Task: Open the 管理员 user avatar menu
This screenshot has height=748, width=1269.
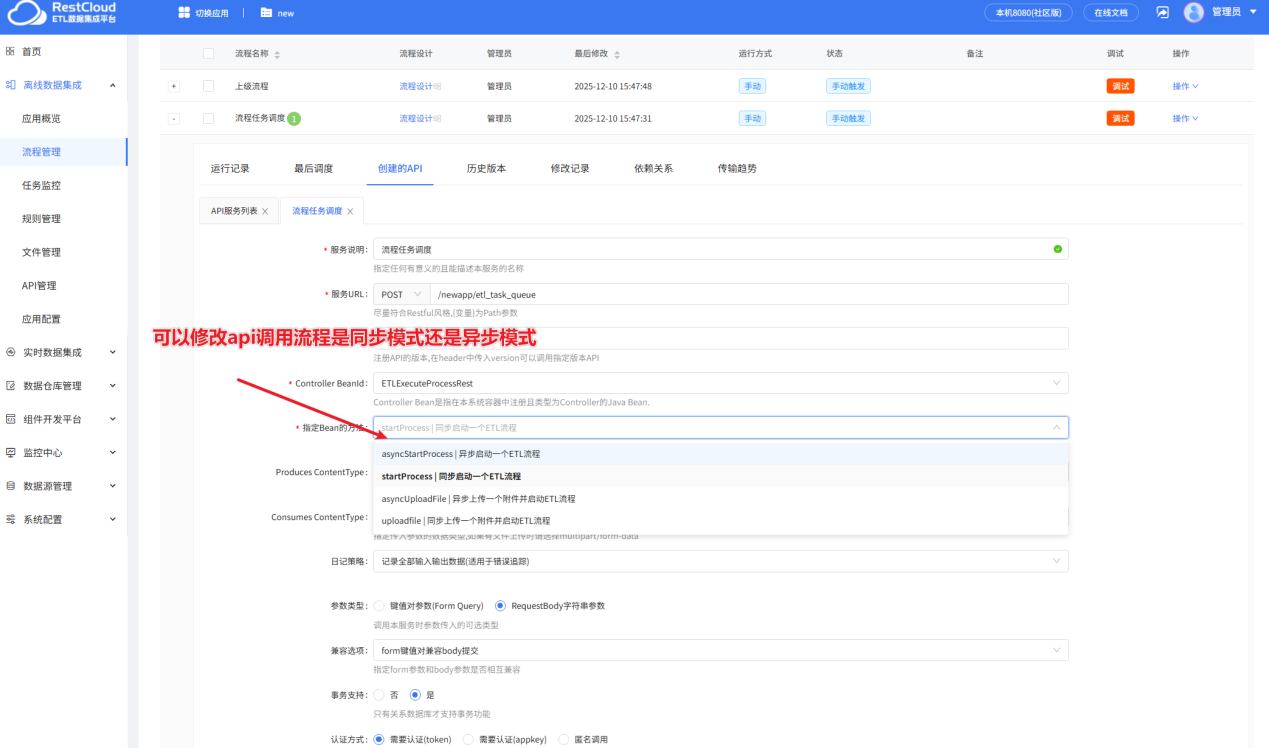Action: 1193,12
